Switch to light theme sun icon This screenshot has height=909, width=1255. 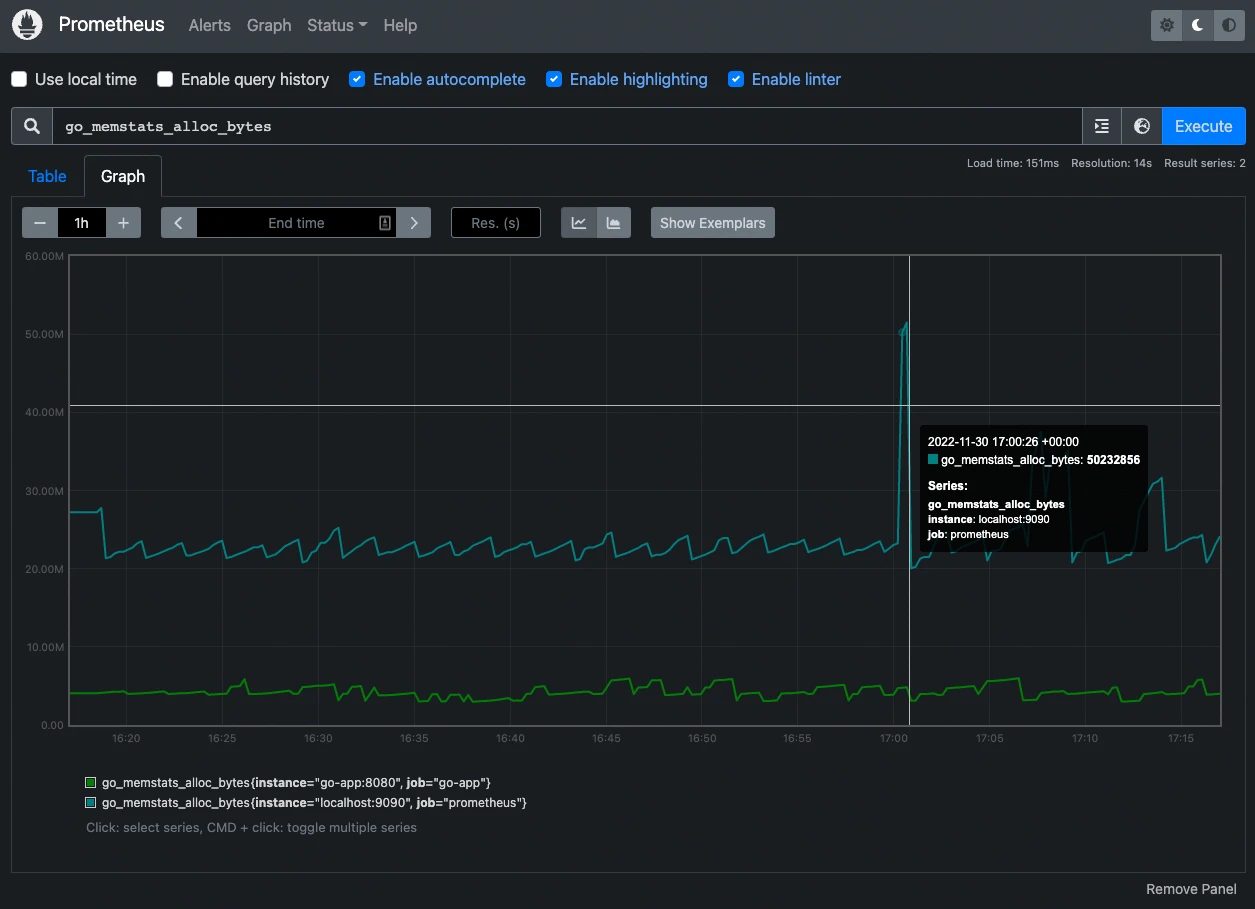click(x=1167, y=26)
